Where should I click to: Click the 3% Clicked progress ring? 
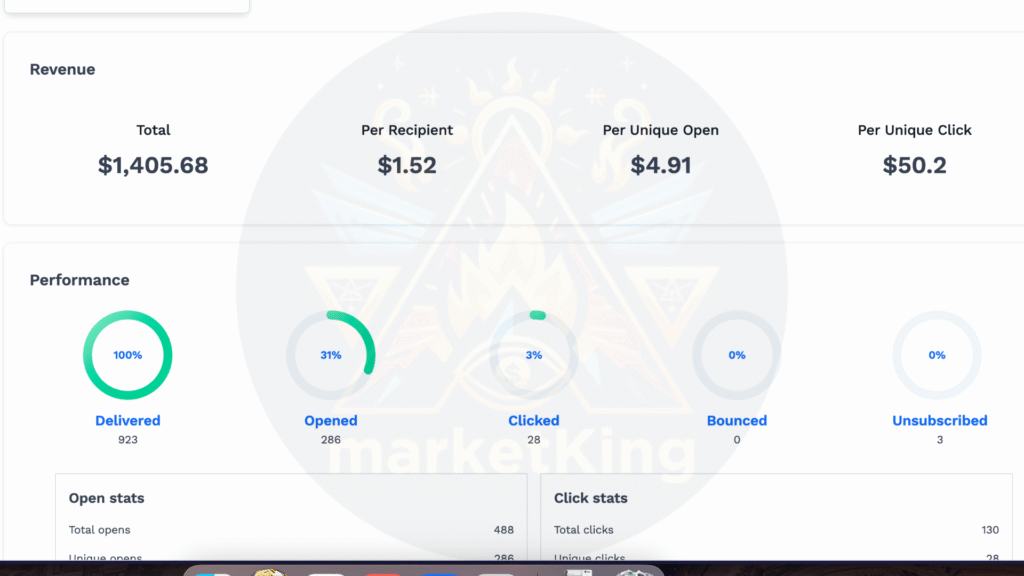pyautogui.click(x=534, y=355)
